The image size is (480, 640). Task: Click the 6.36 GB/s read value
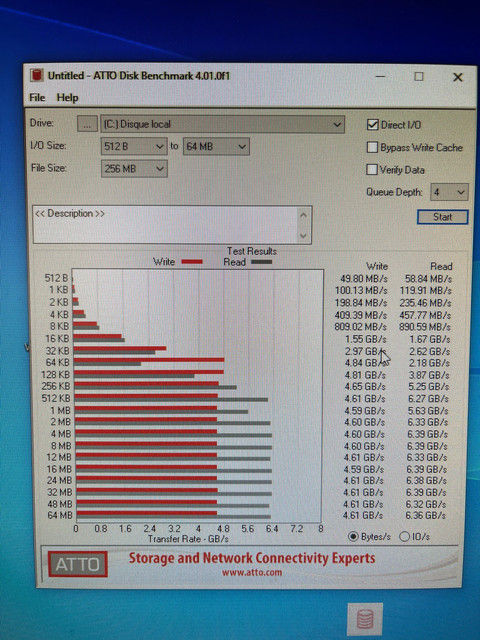coord(426,516)
